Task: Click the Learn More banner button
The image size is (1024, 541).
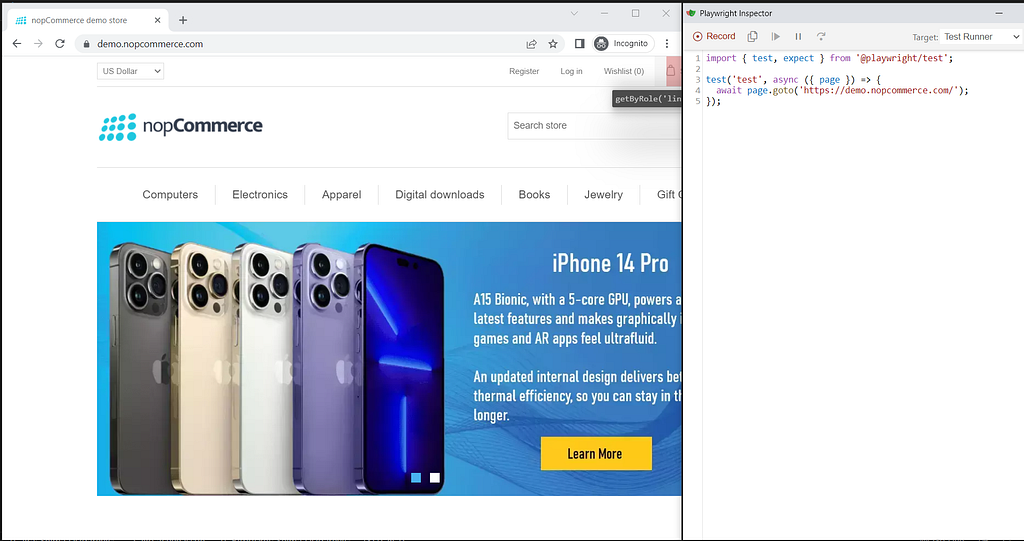Action: 596,453
